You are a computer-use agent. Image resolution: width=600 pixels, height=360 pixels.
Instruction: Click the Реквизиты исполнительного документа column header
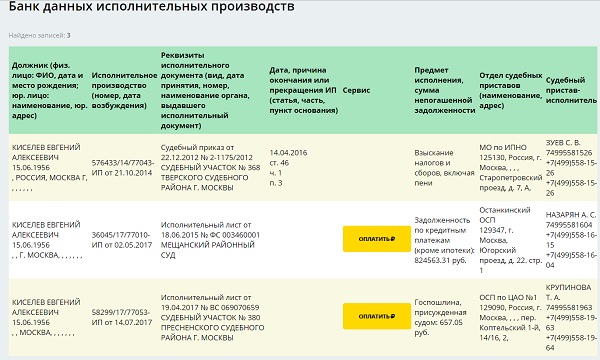click(205, 90)
